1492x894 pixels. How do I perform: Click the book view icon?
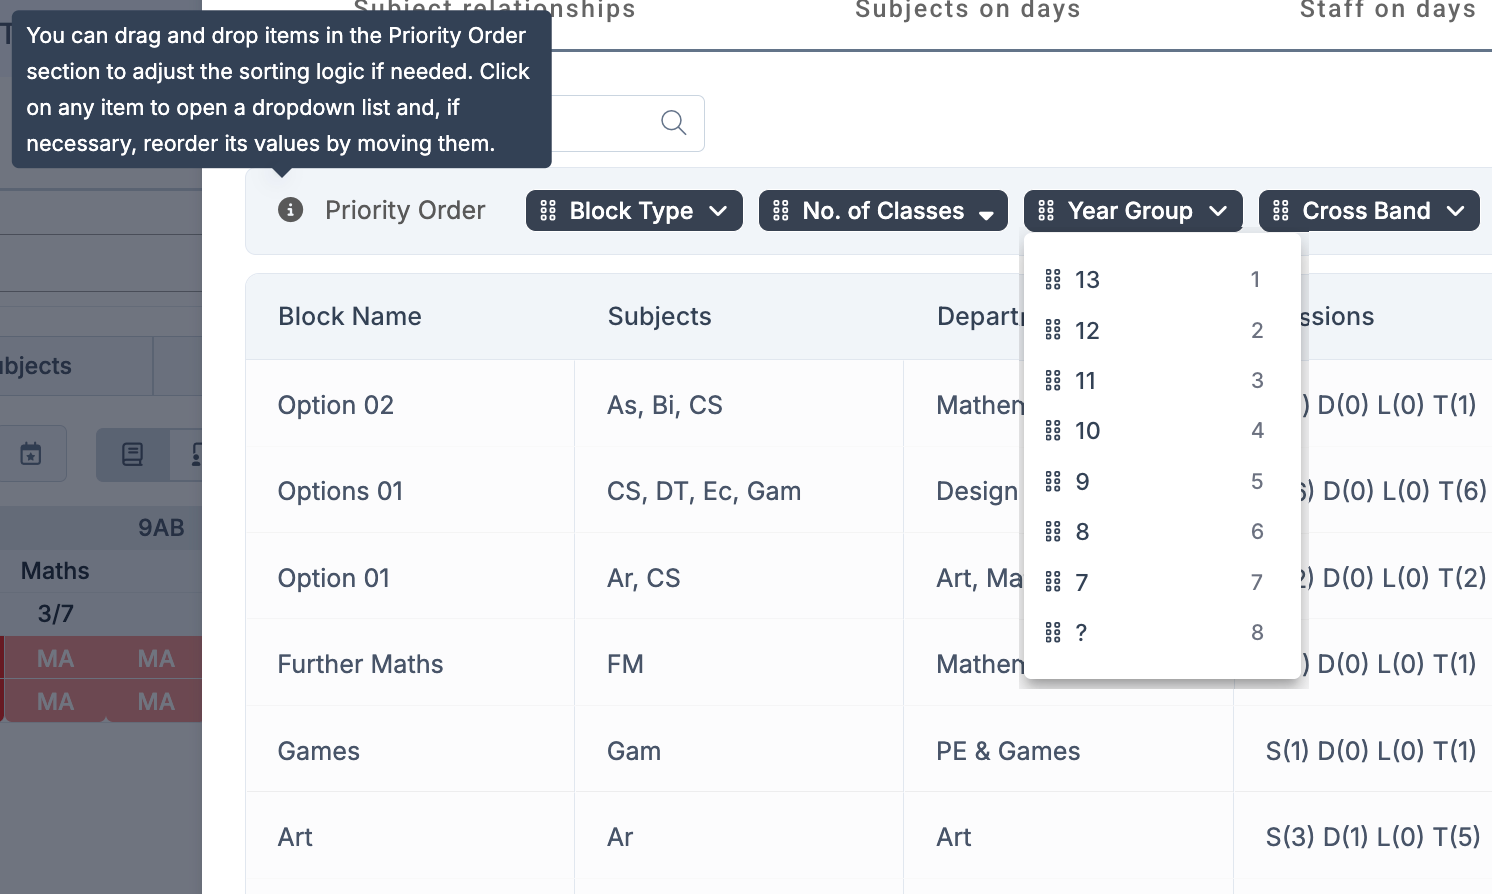pyautogui.click(x=132, y=455)
